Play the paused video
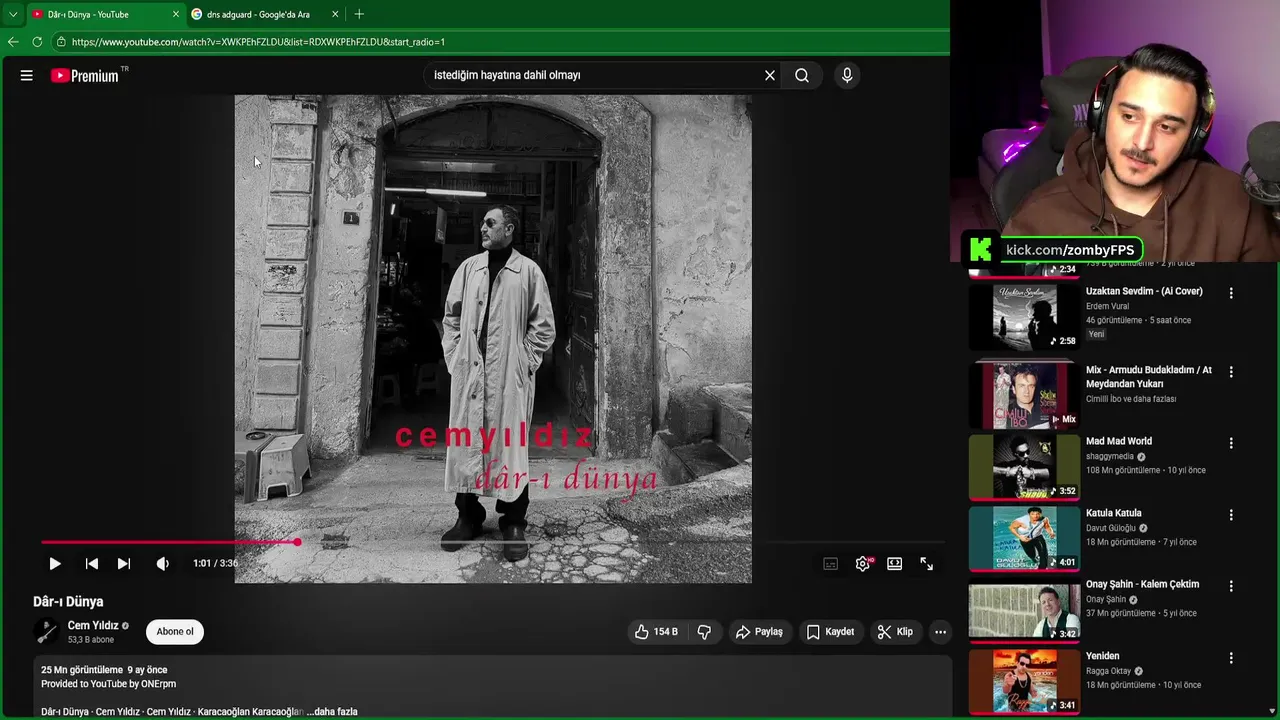 click(55, 564)
